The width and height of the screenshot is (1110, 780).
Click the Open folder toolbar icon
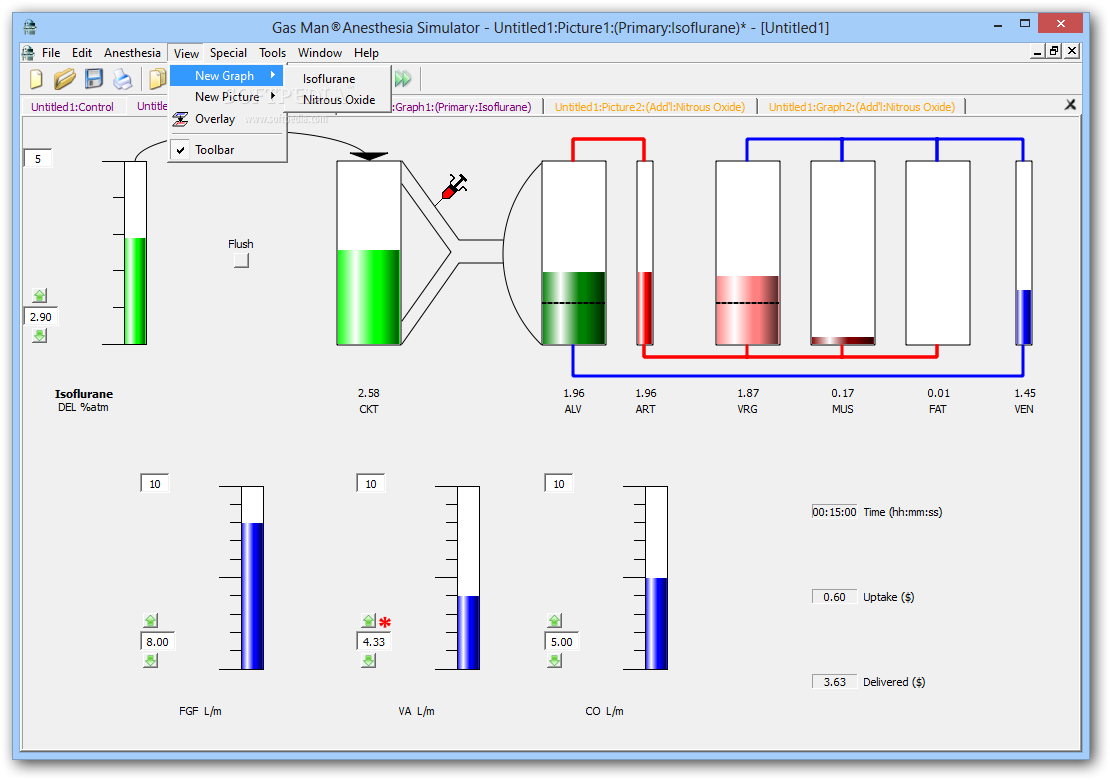(x=64, y=79)
